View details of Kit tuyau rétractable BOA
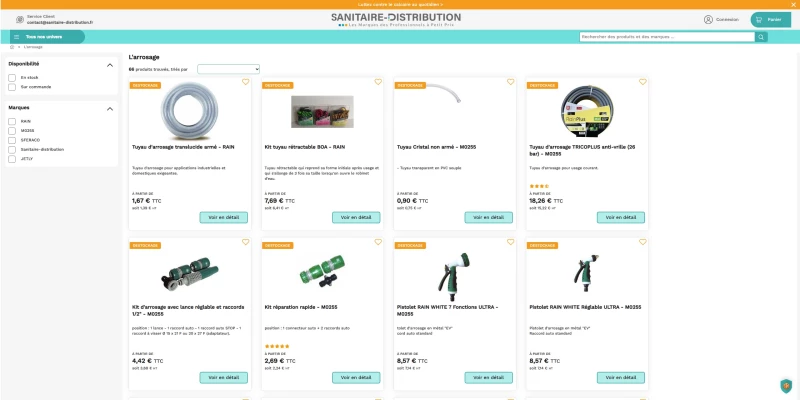 pyautogui.click(x=356, y=217)
